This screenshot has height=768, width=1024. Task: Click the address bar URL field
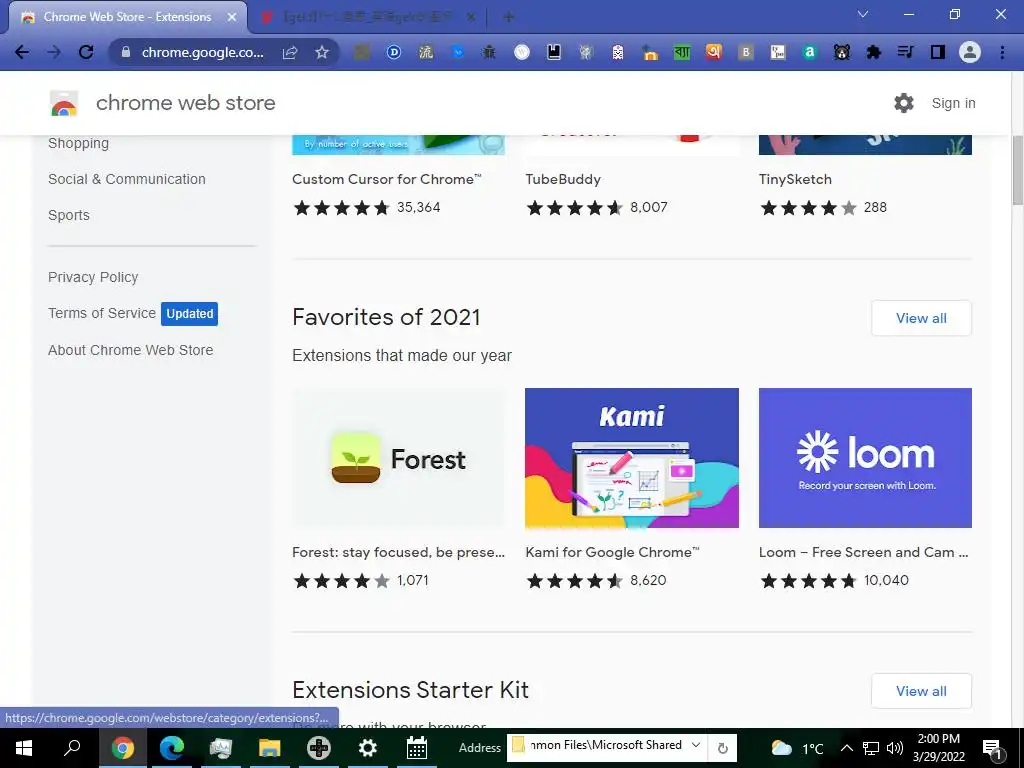(x=203, y=52)
